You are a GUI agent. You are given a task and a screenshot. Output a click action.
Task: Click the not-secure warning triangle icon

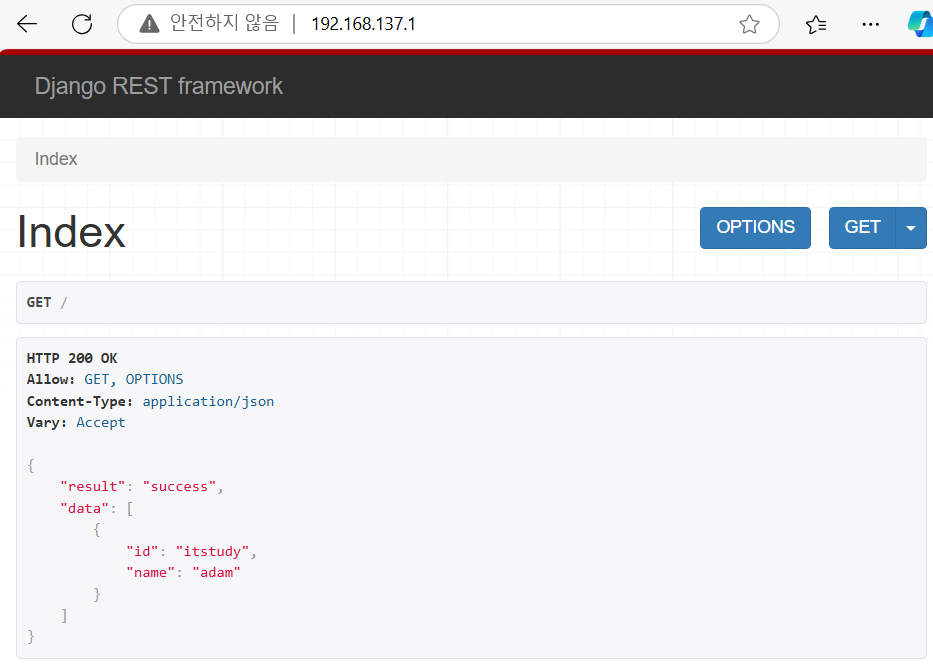[149, 24]
